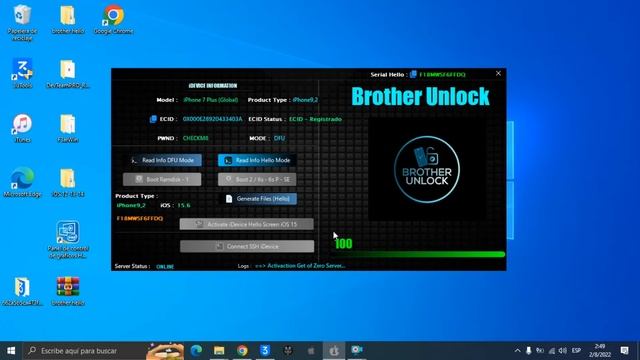Select the iPhone 7 Plus (Global) model text

coord(211,100)
